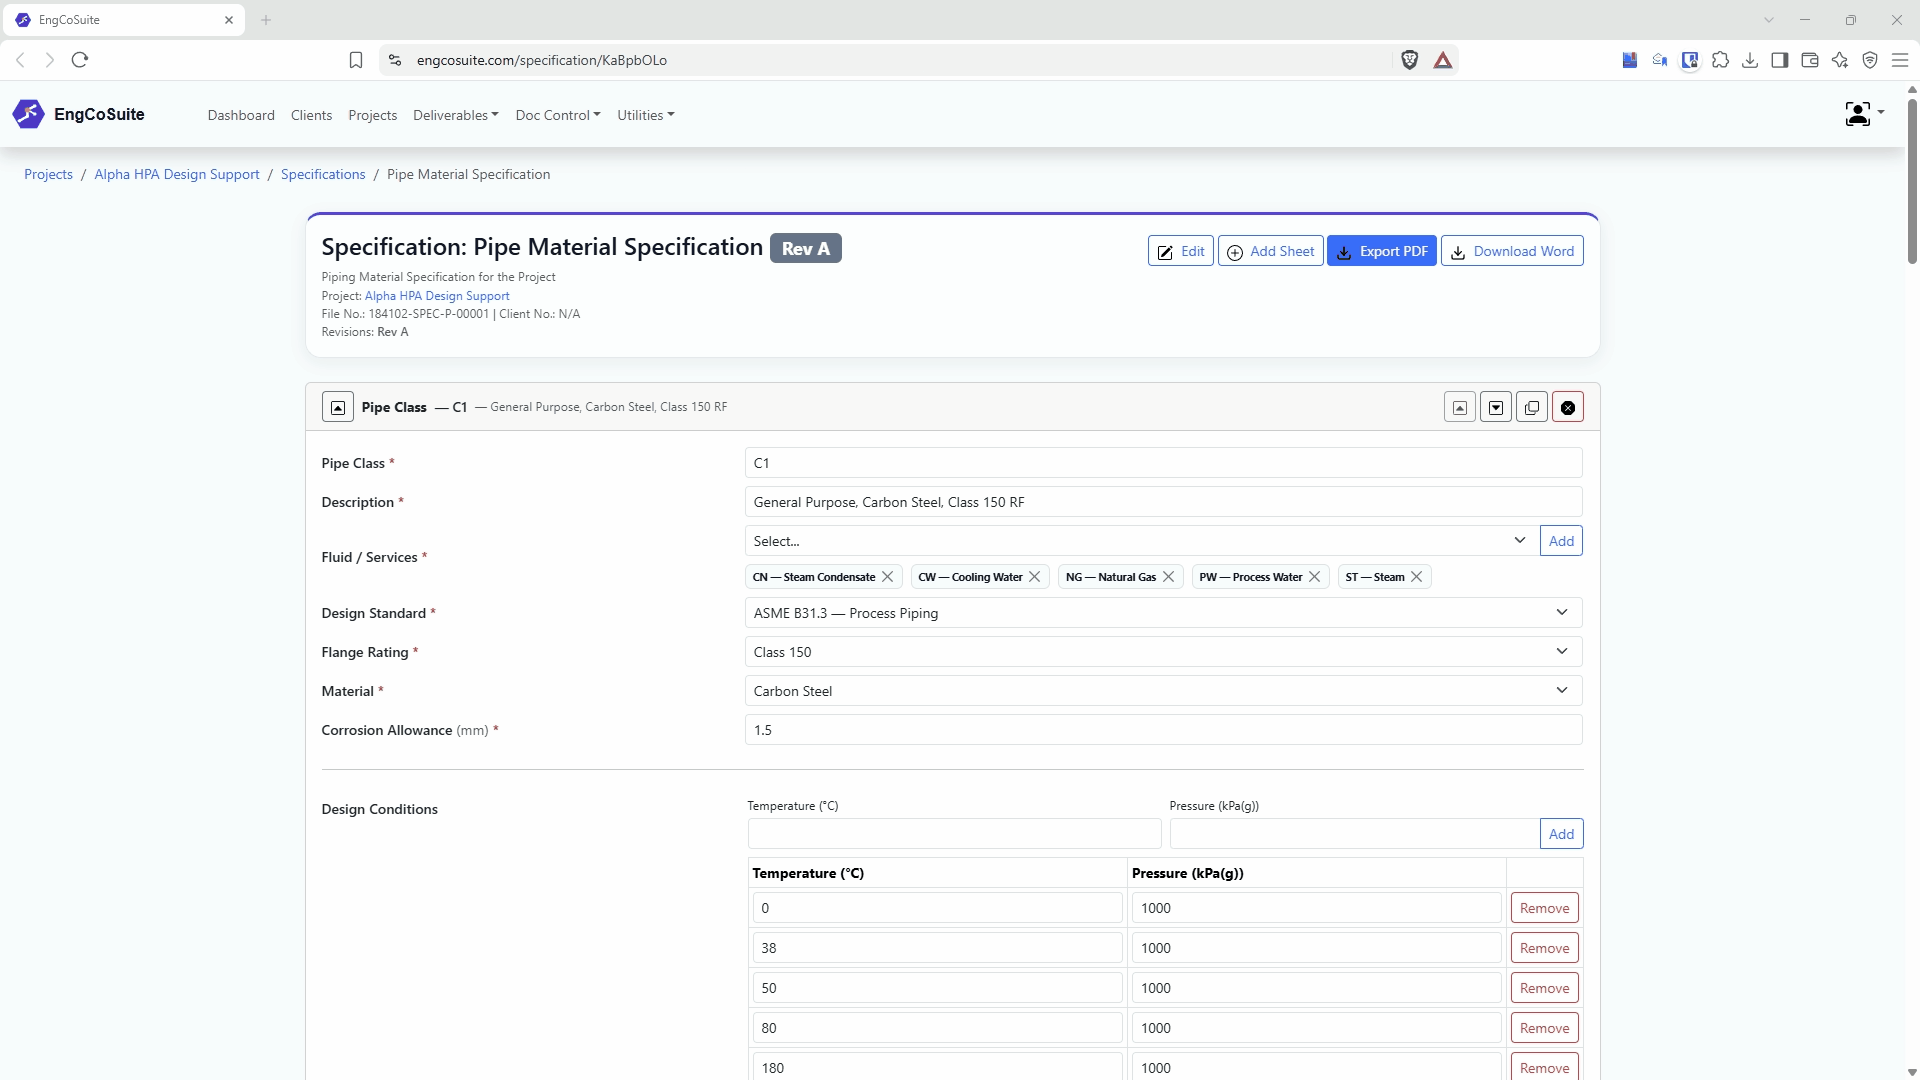
Task: Remove the NG — Natural Gas tag
Action: [x=1168, y=577]
